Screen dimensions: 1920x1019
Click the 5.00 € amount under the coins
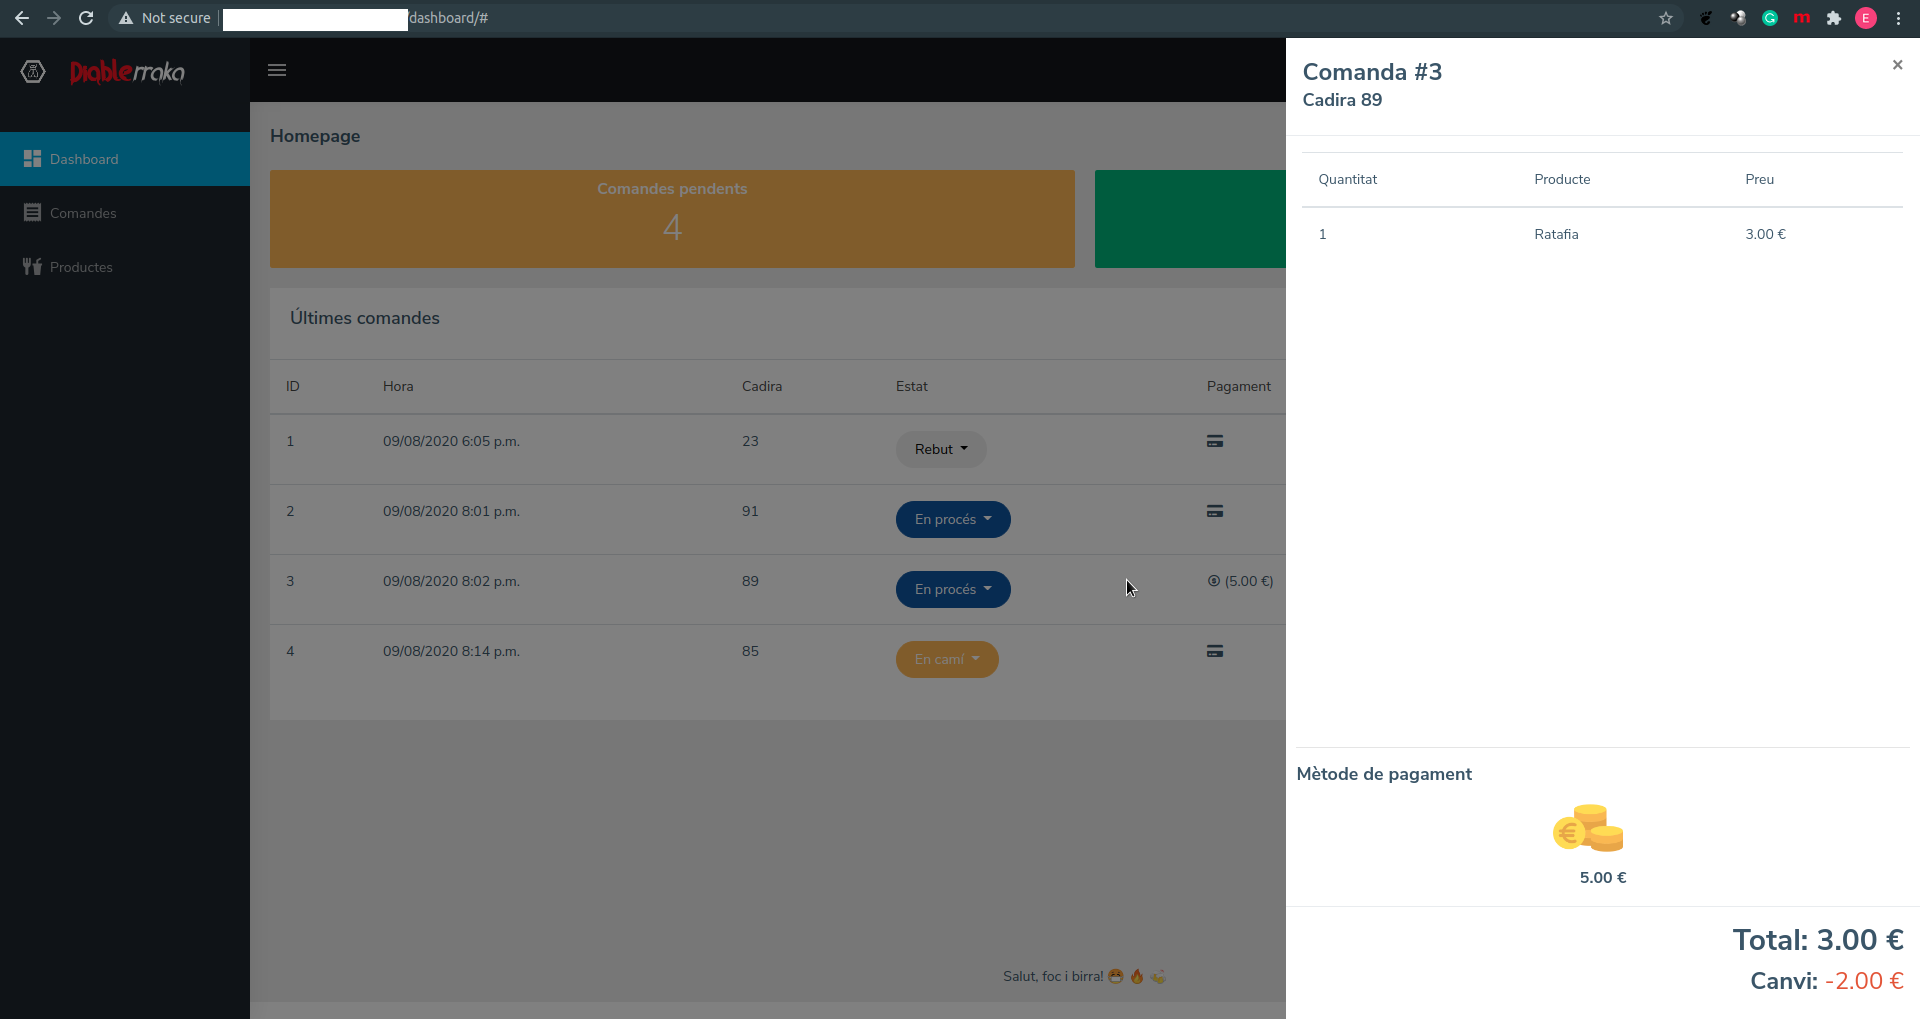(x=1603, y=877)
